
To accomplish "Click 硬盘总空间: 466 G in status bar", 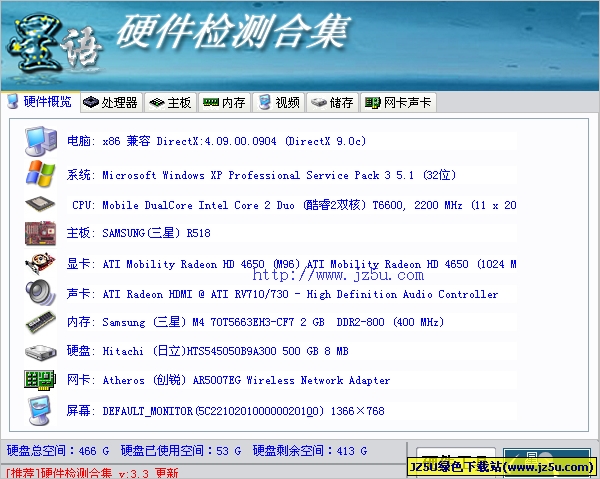I will 58,451.
